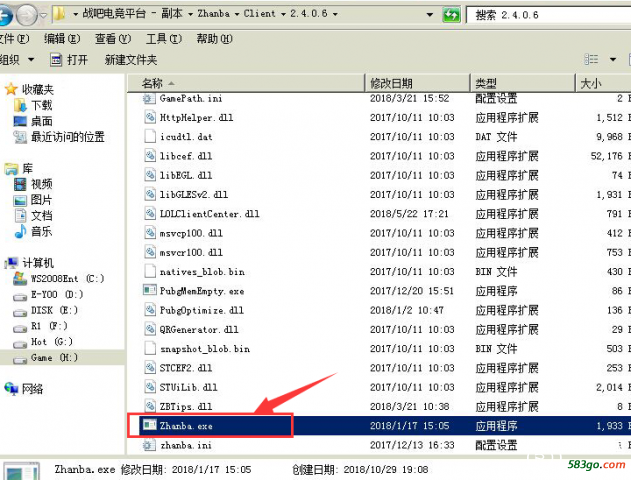The height and width of the screenshot is (480, 631).
Task: Select the LOLClientCenter.dll file icon
Action: pos(150,214)
